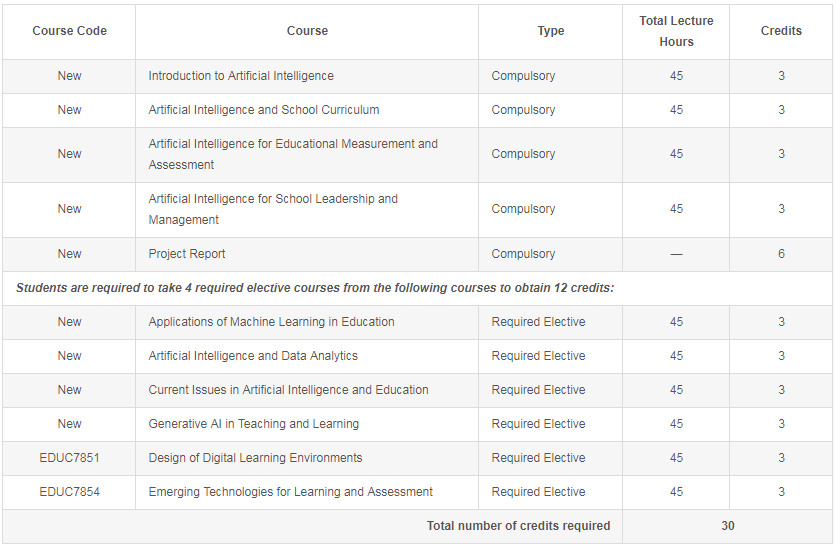
Task: Click Artificial Intelligence and Data Analytics
Action: 253,356
